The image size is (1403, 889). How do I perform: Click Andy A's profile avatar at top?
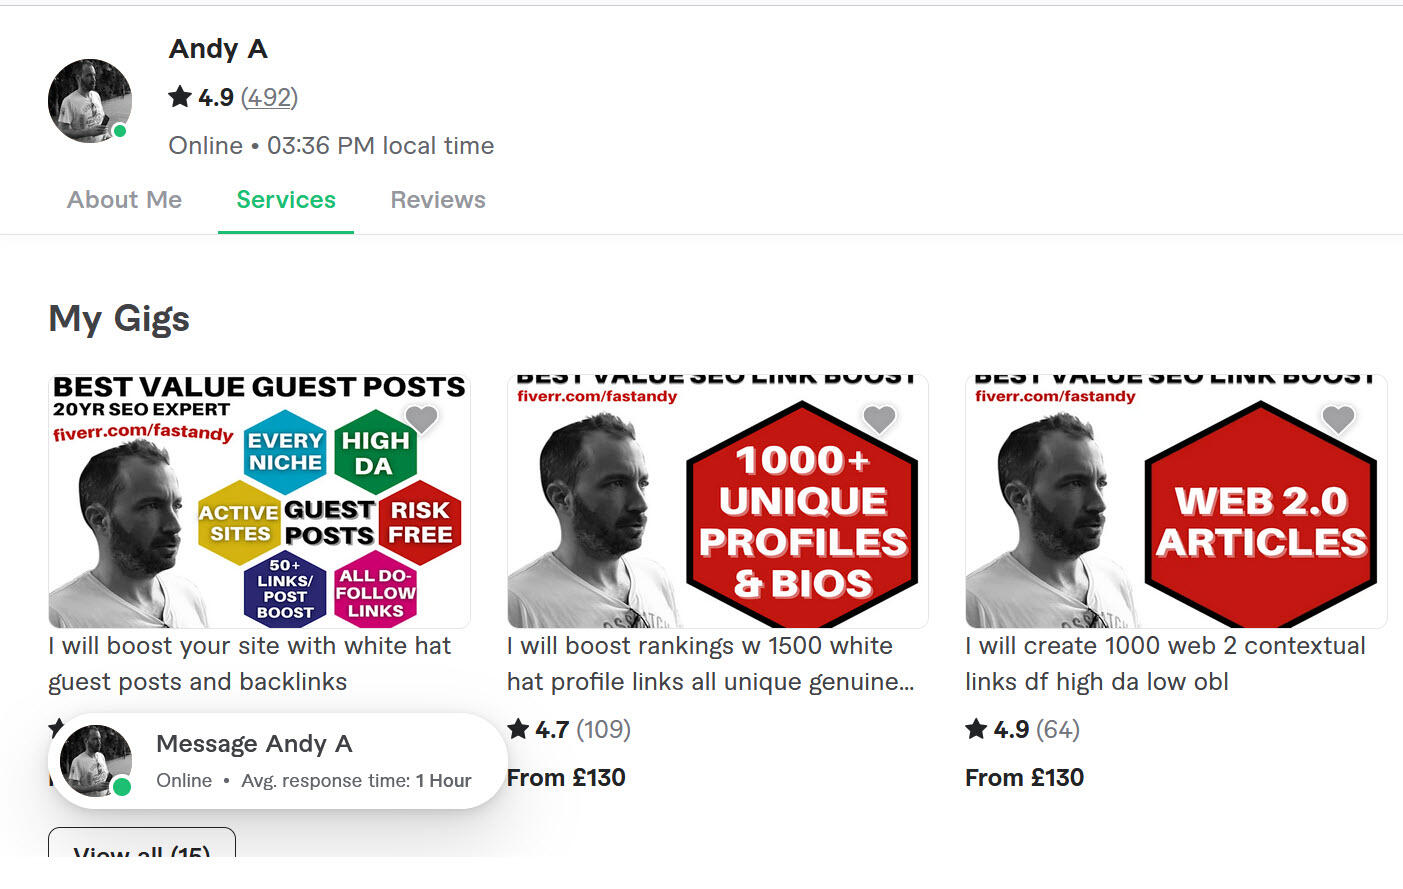click(x=90, y=100)
